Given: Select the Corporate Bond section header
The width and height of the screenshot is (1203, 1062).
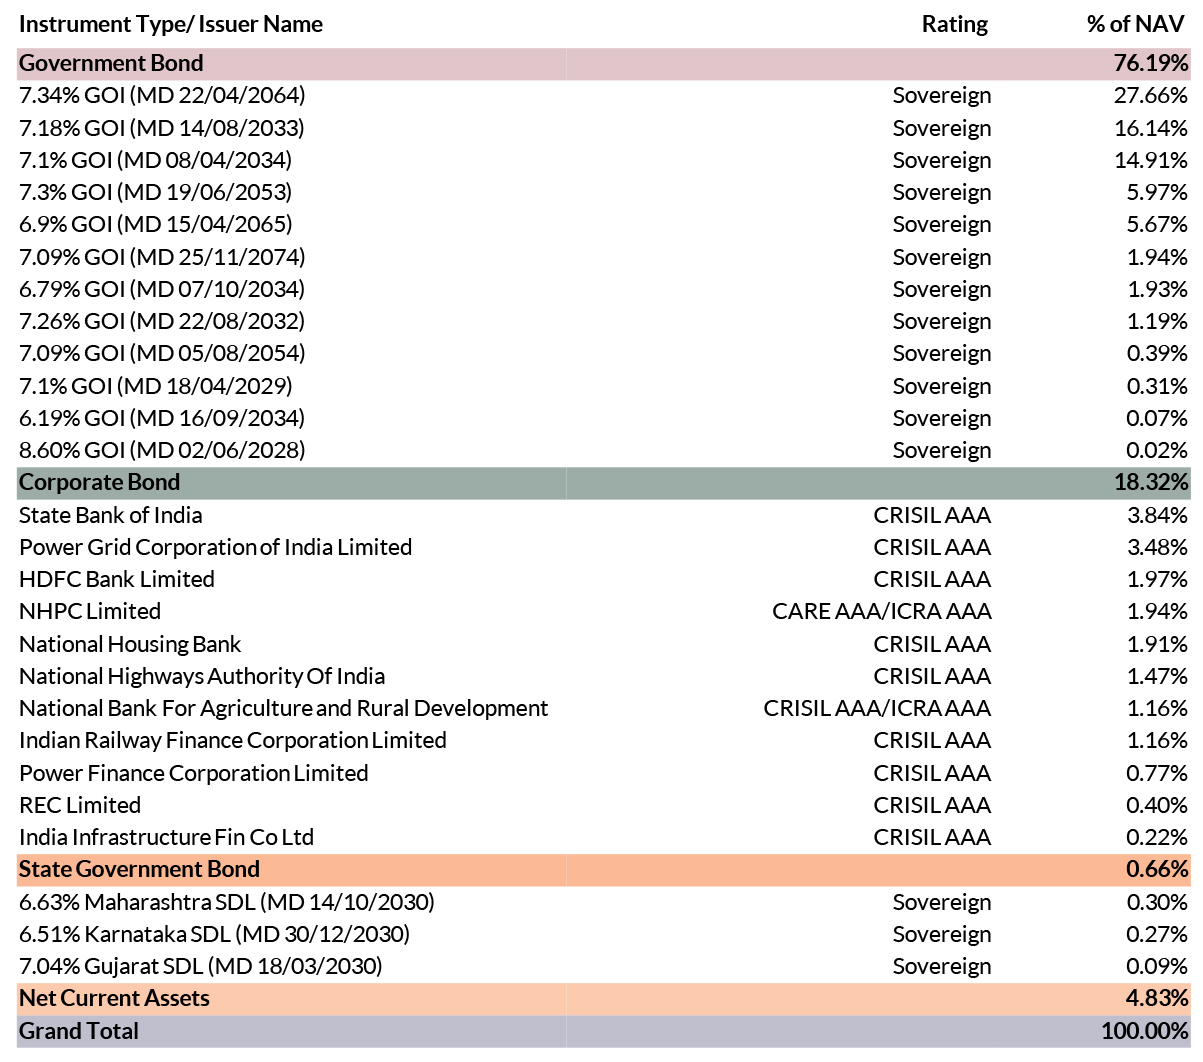Looking at the screenshot, I should tap(603, 483).
